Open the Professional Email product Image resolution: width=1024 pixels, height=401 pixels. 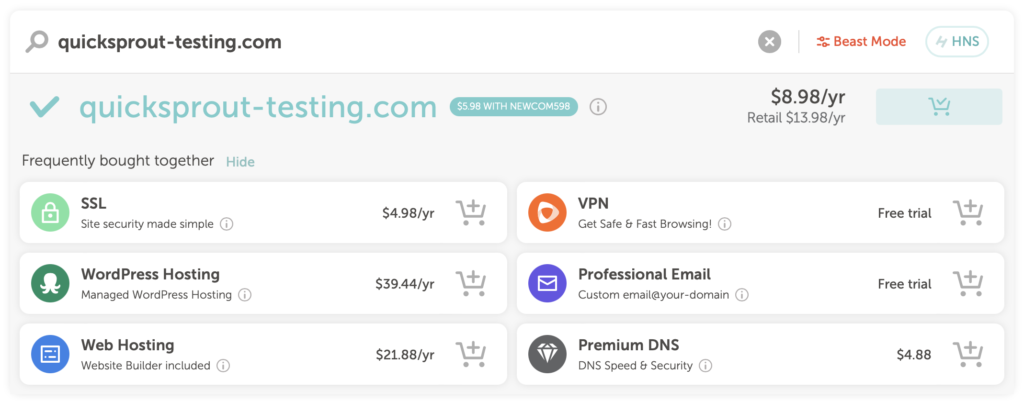point(644,275)
